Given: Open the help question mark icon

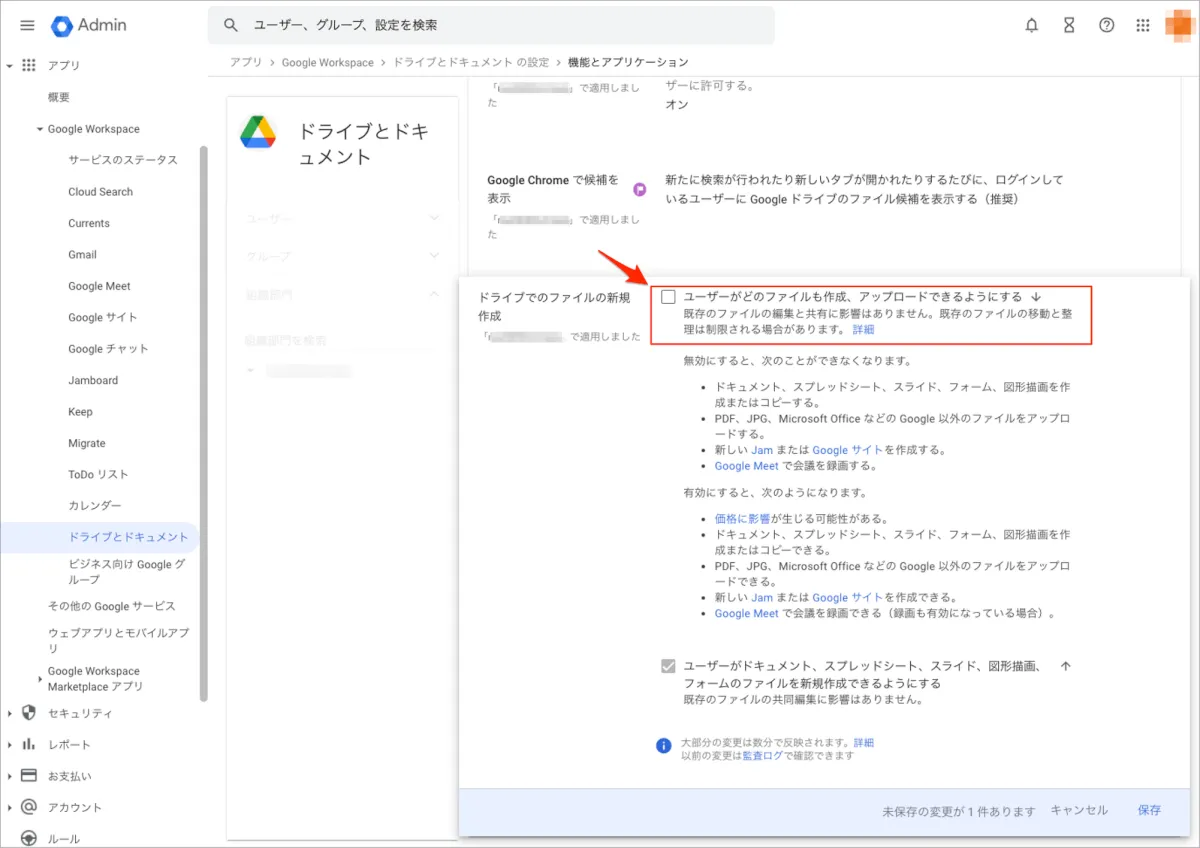Looking at the screenshot, I should 1106,25.
